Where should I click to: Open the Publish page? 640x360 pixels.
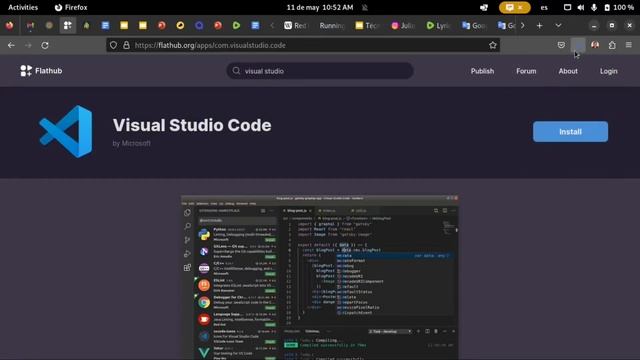(482, 71)
